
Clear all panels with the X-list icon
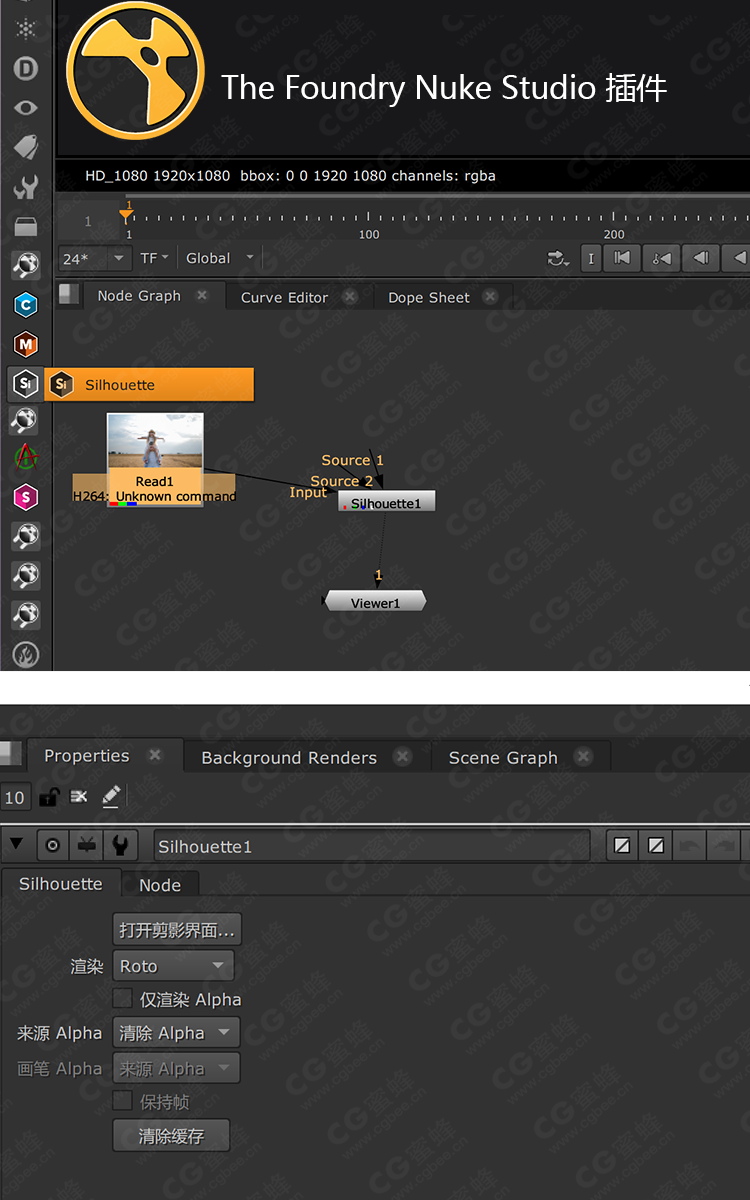80,797
